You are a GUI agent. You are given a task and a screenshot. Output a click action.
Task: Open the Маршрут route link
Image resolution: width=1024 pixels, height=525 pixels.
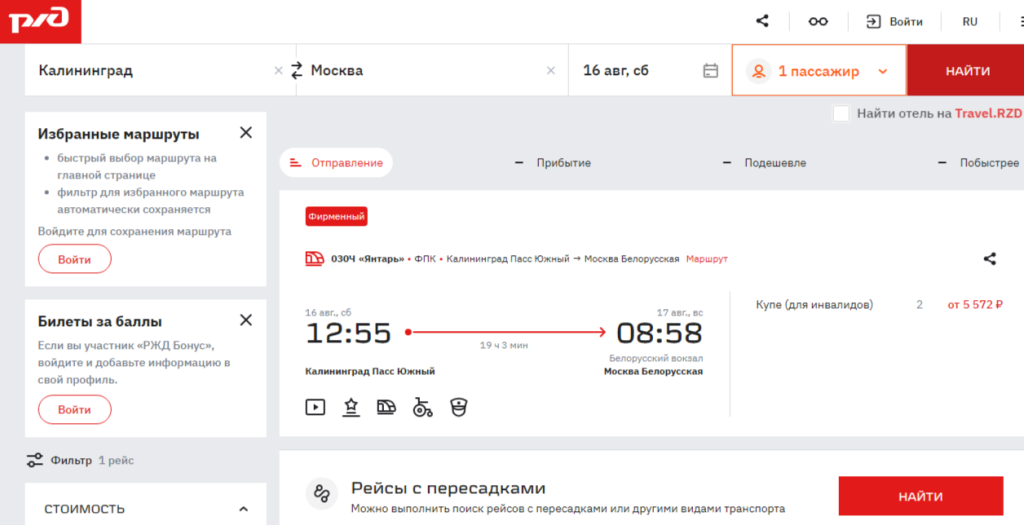coord(707,259)
